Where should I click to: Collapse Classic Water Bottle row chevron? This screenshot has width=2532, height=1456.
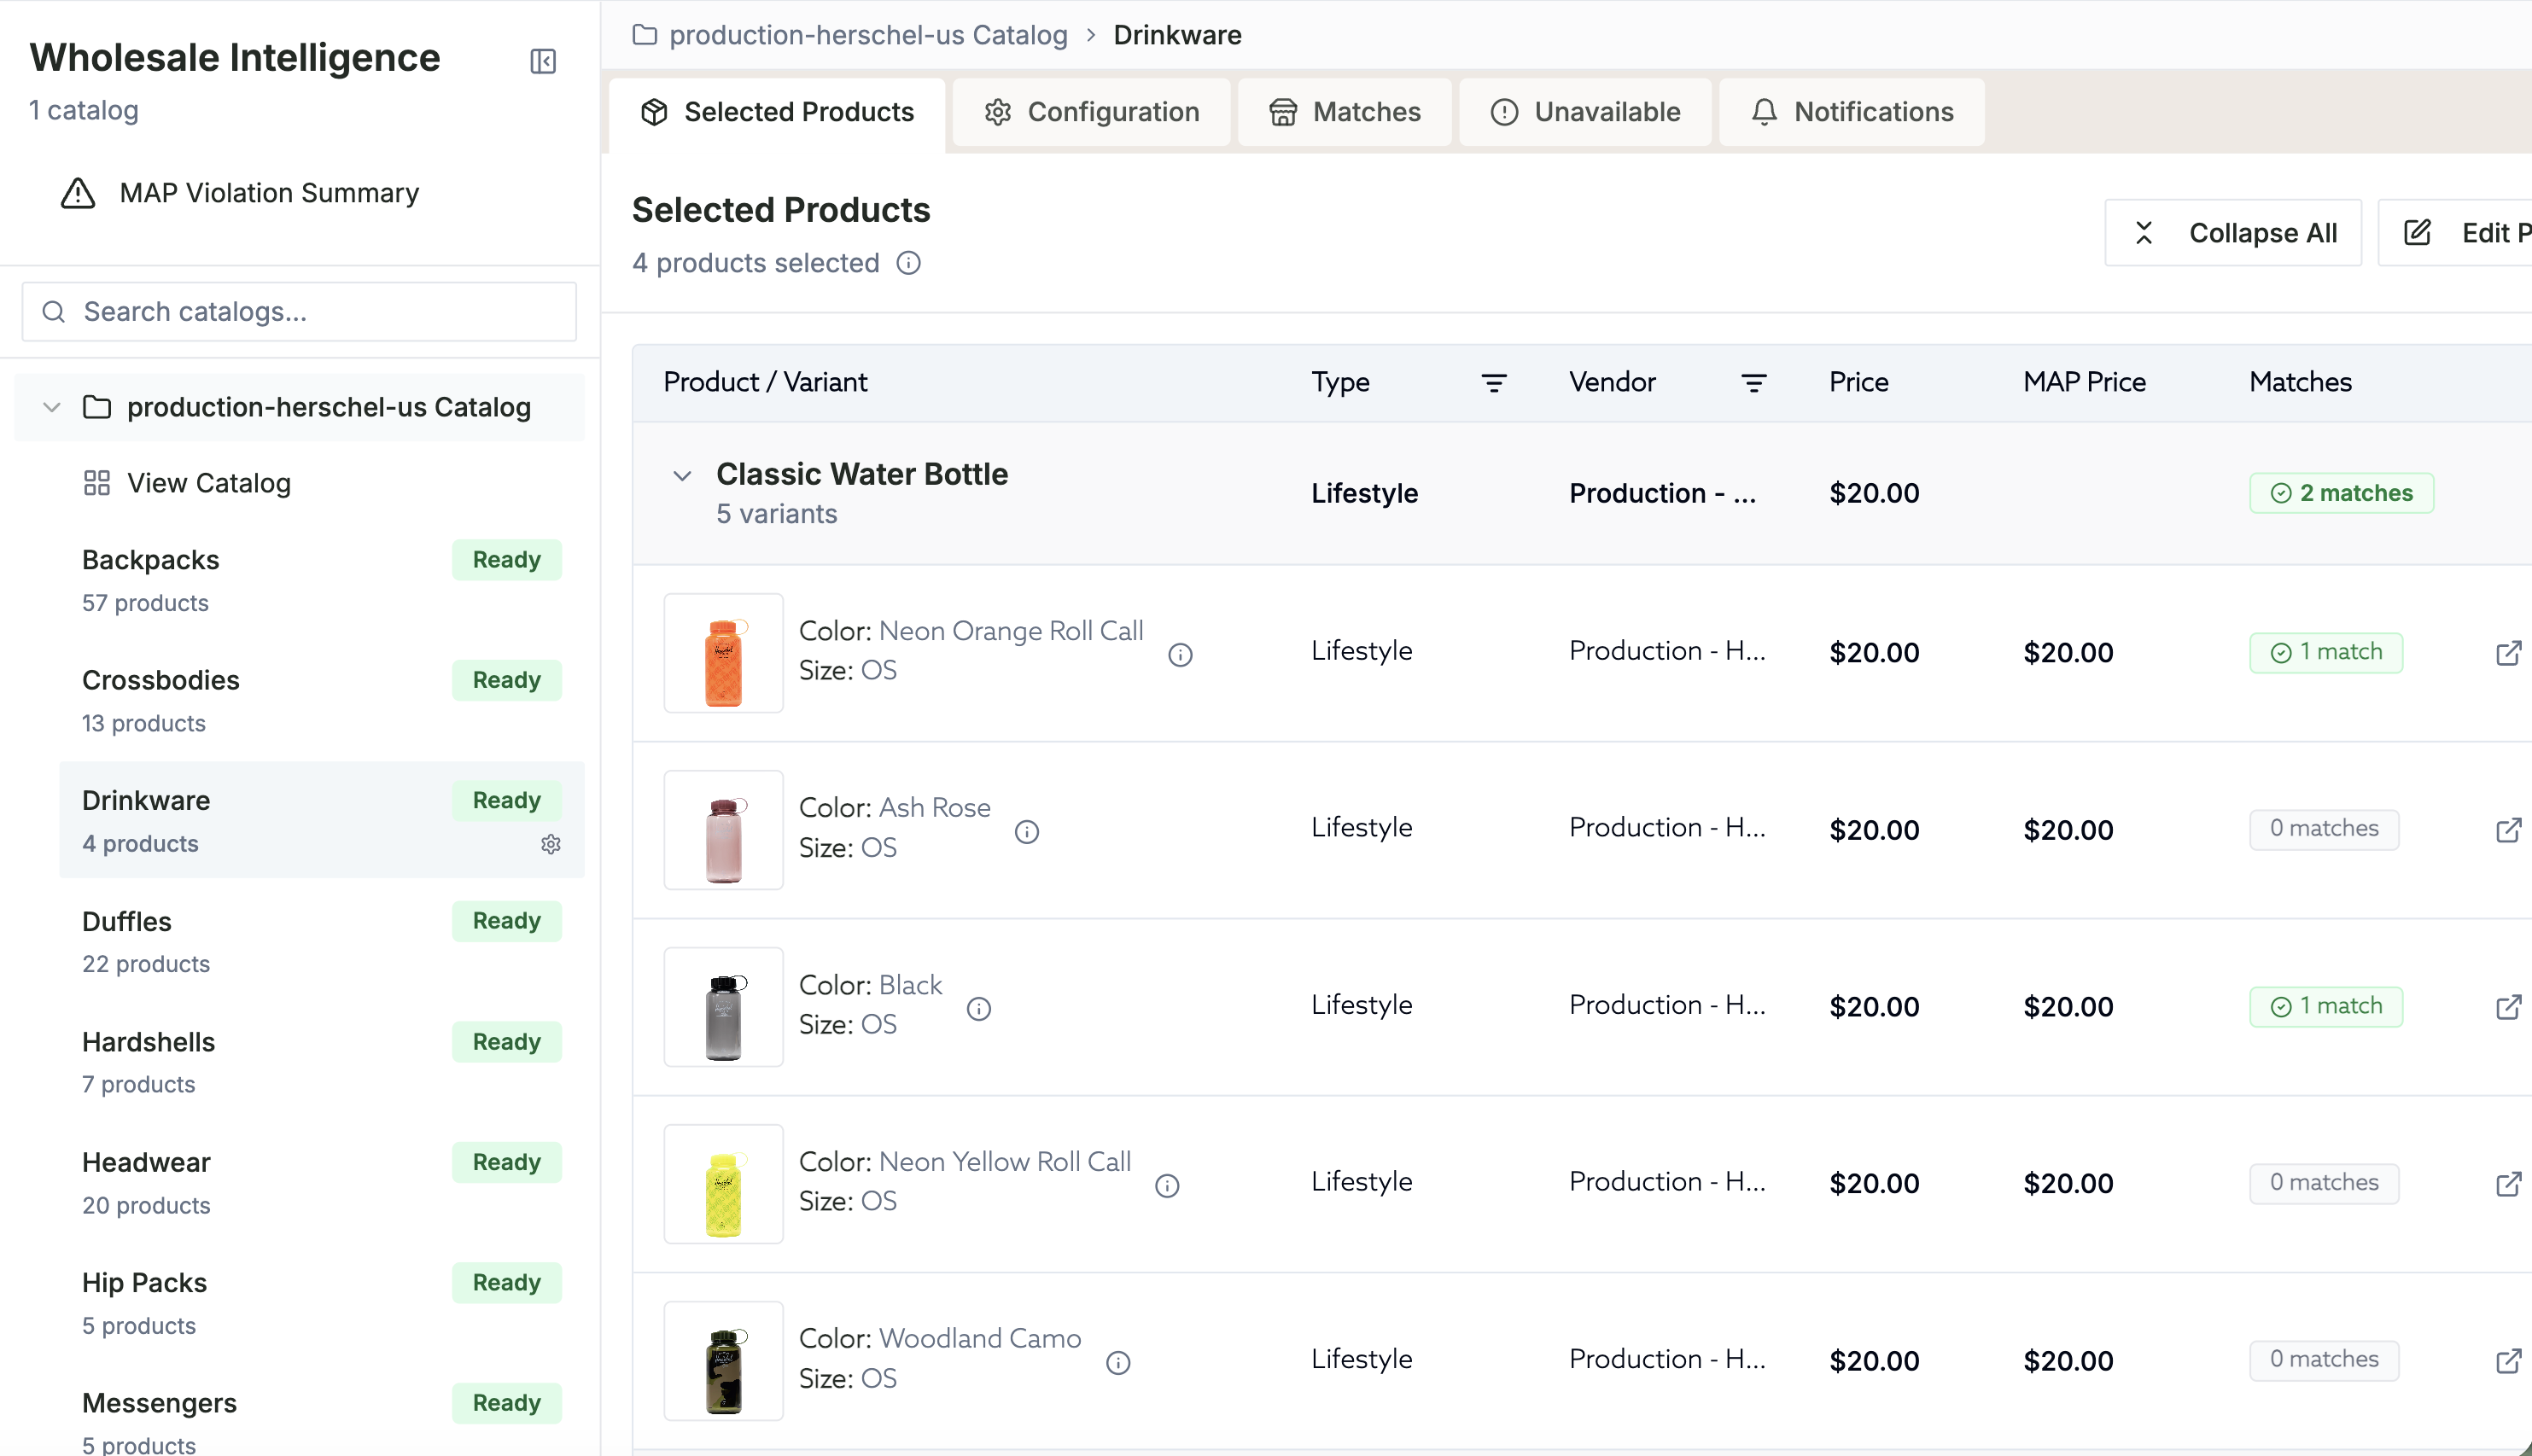682,475
